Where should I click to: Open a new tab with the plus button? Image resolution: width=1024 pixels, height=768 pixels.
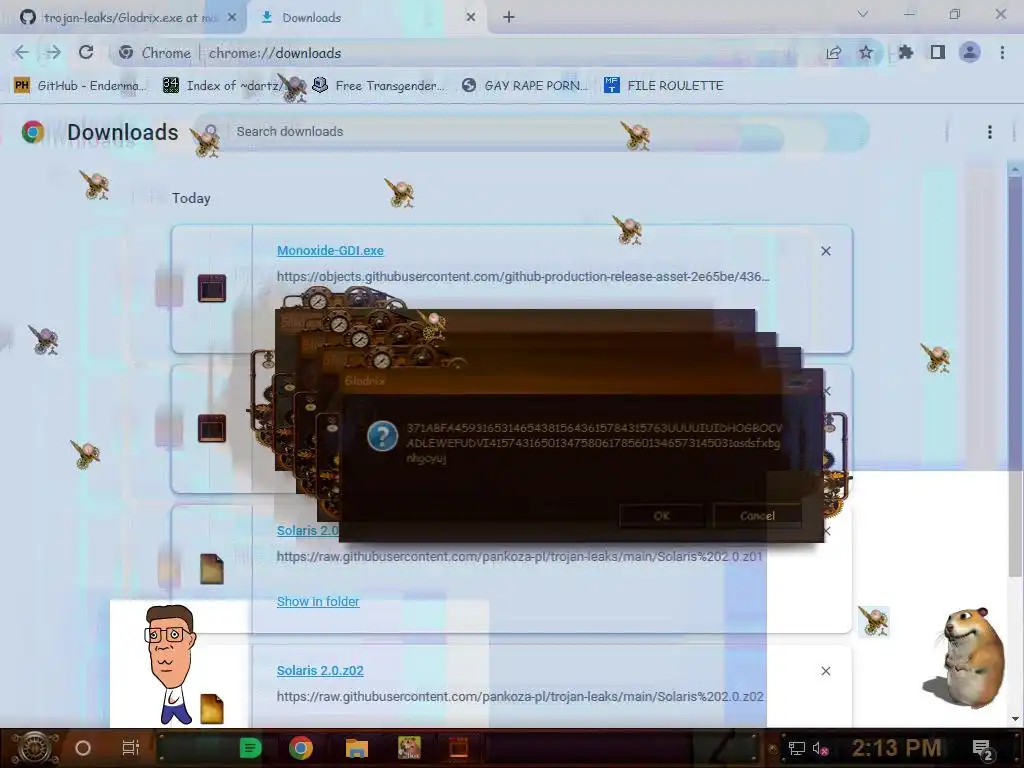click(x=509, y=18)
